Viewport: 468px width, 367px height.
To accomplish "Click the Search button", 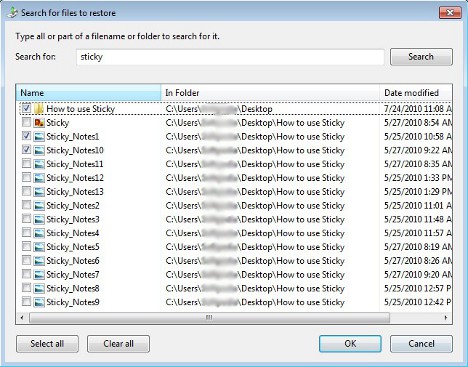I will coord(421,57).
